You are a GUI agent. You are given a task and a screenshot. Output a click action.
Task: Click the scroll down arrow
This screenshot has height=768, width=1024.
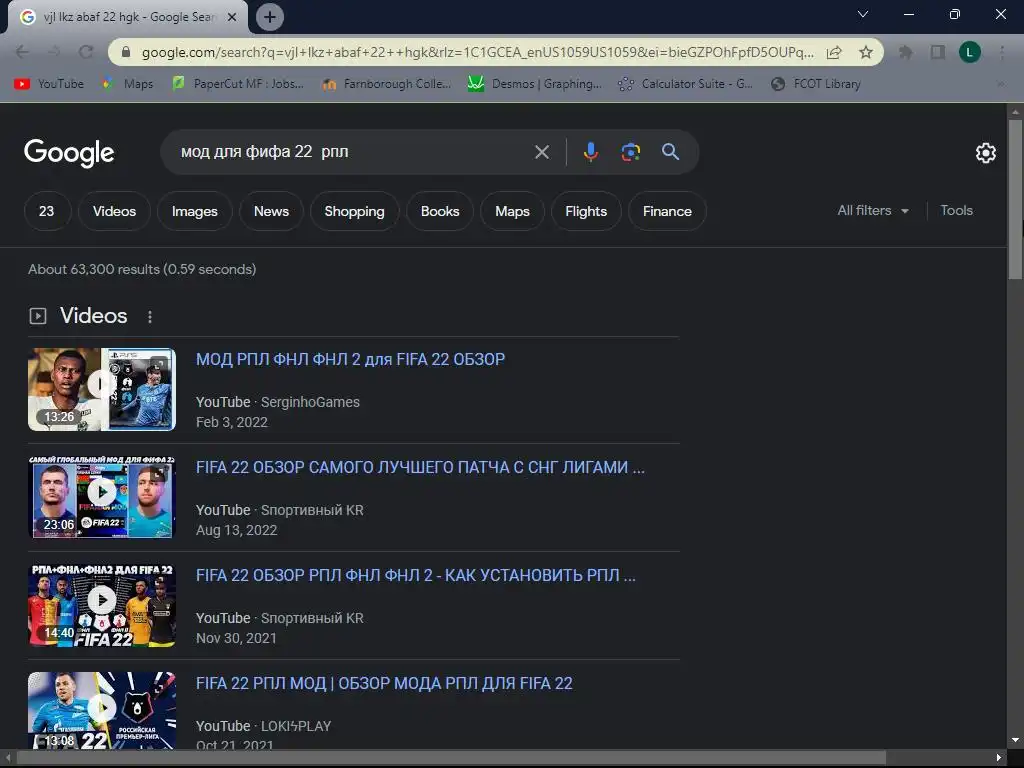point(1015,741)
